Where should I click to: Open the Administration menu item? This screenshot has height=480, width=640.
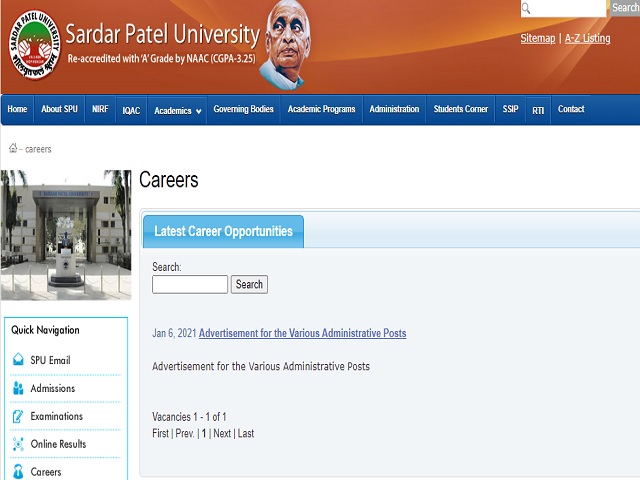coord(394,109)
